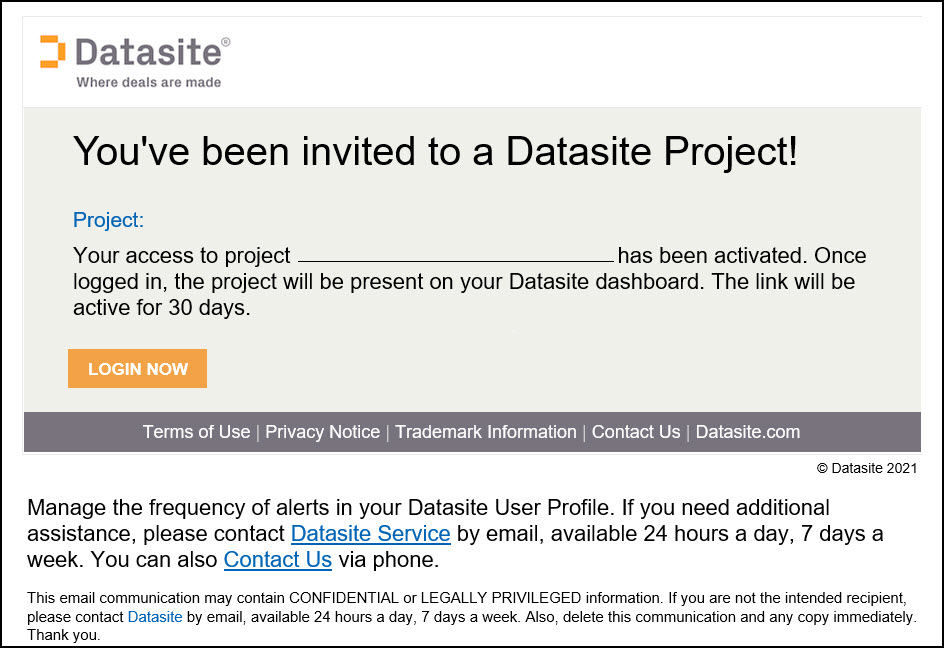
Task: Visit Datasite.com from the footer
Action: tap(747, 432)
